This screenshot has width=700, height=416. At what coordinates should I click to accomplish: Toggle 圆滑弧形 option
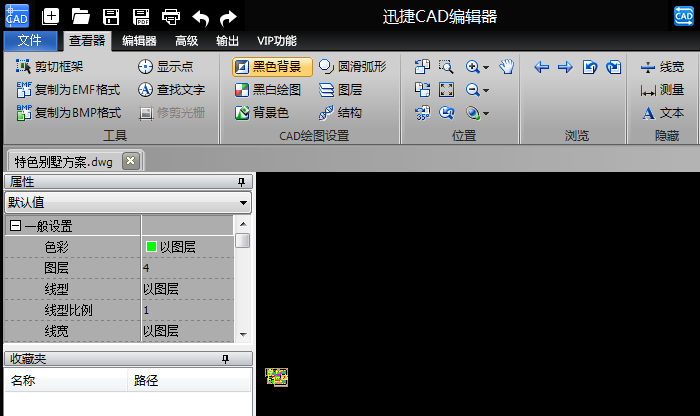click(353, 67)
